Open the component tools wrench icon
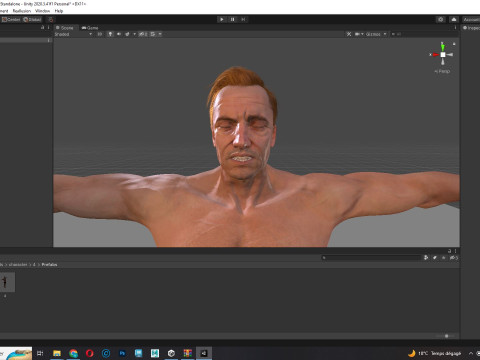The image size is (480, 360). (349, 34)
